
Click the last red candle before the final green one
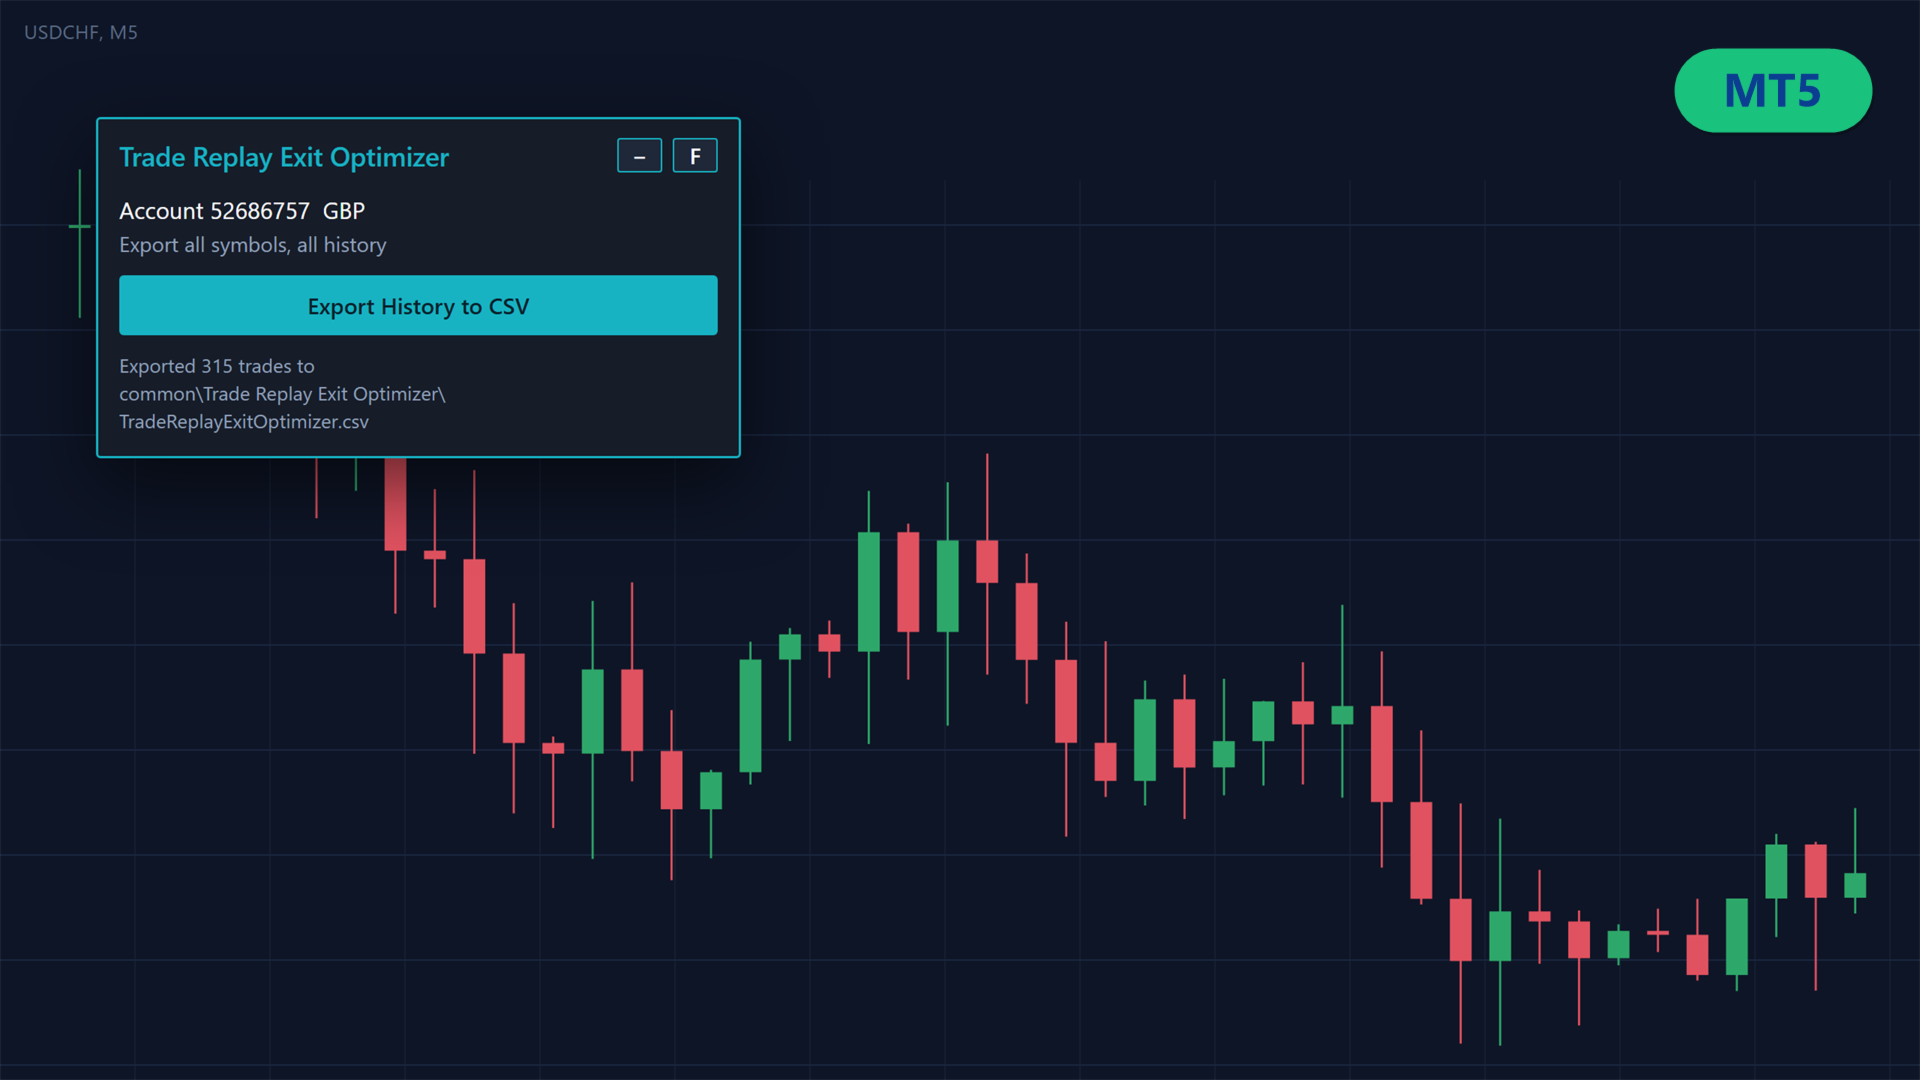[1816, 870]
